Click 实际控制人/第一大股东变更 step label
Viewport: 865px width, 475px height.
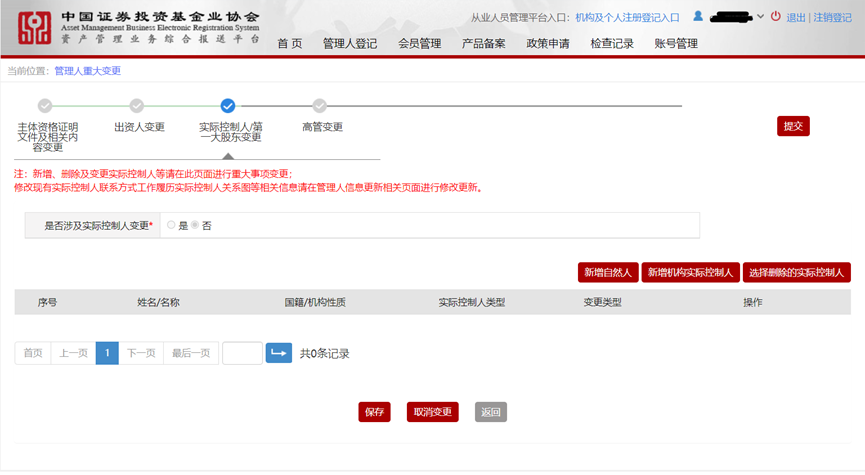click(x=231, y=132)
